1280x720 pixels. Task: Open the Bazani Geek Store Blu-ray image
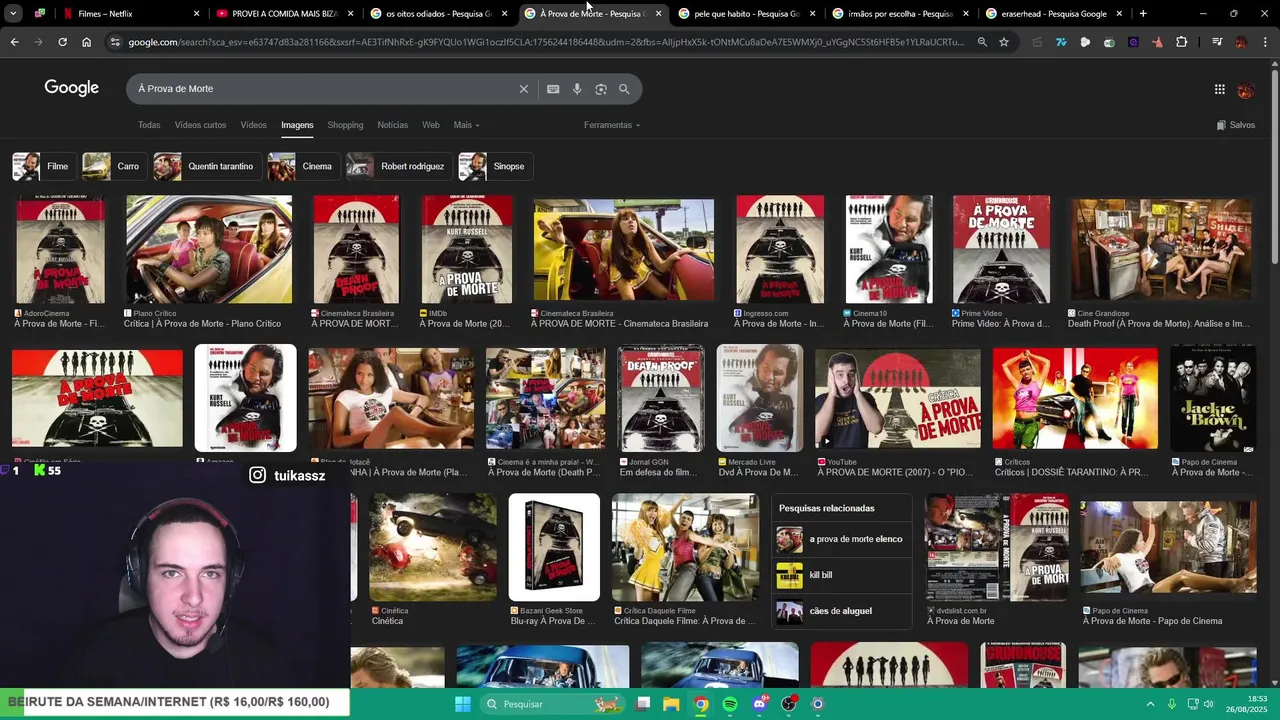click(554, 547)
